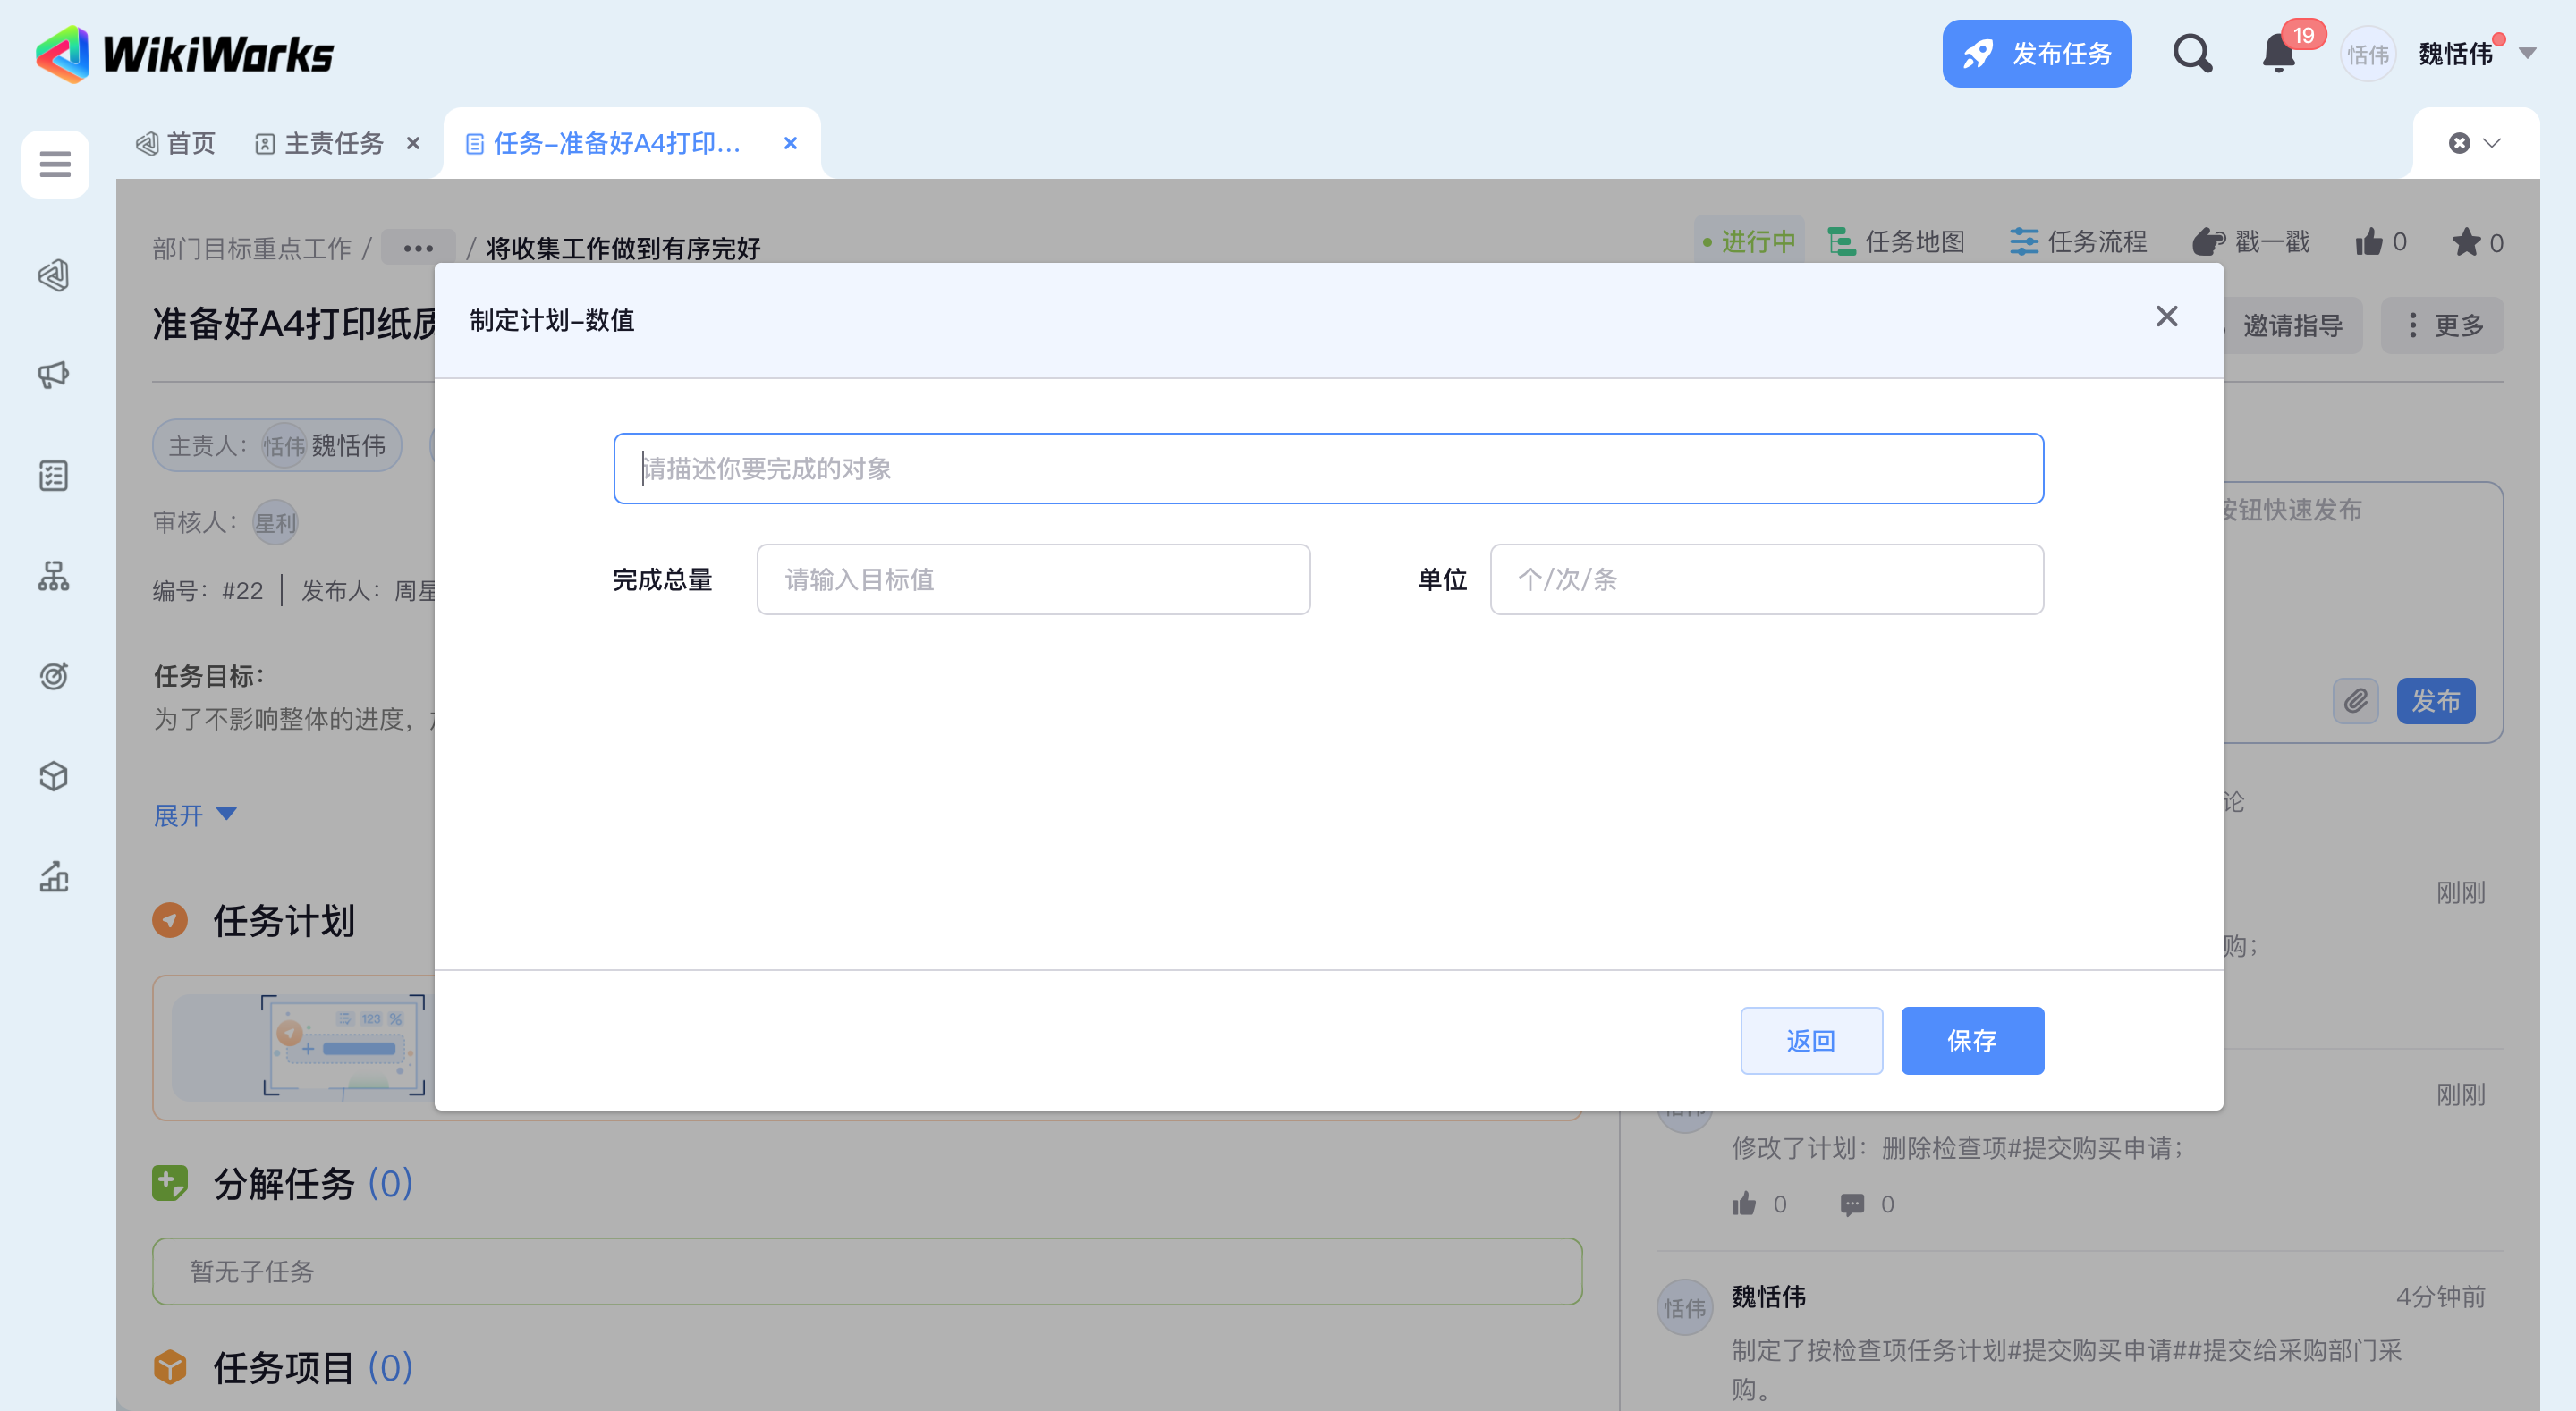Click the 保存 button
Viewport: 2576px width, 1411px height.
coord(1971,1041)
